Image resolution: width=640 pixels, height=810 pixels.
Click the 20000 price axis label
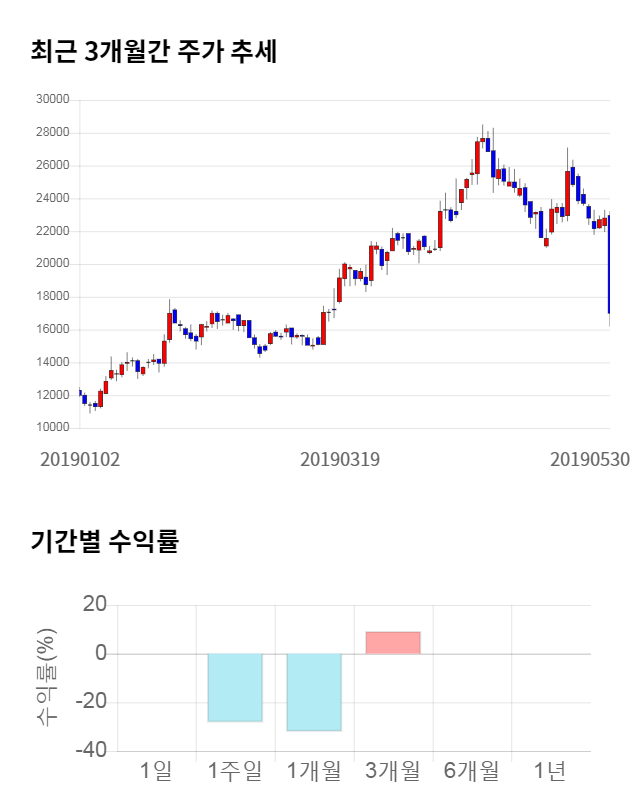tap(52, 264)
